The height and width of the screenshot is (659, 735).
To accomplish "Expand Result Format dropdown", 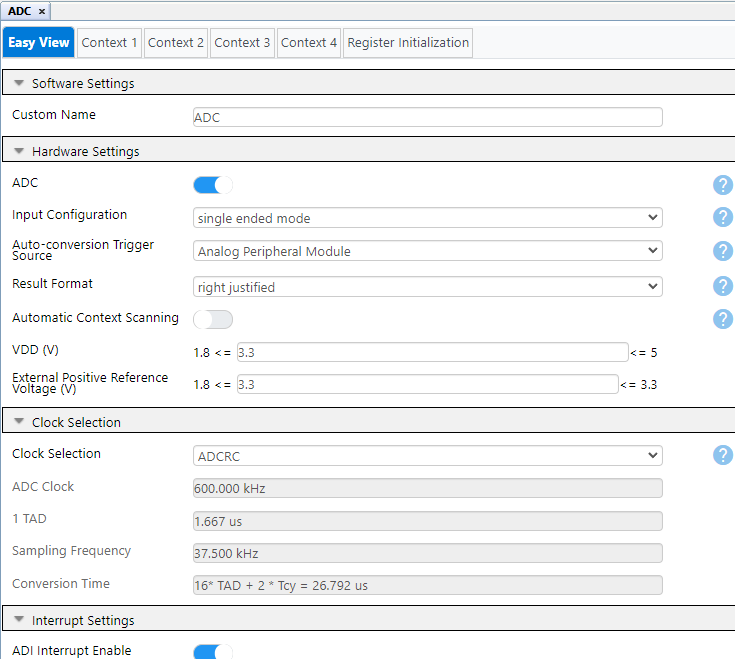I will tap(427, 287).
